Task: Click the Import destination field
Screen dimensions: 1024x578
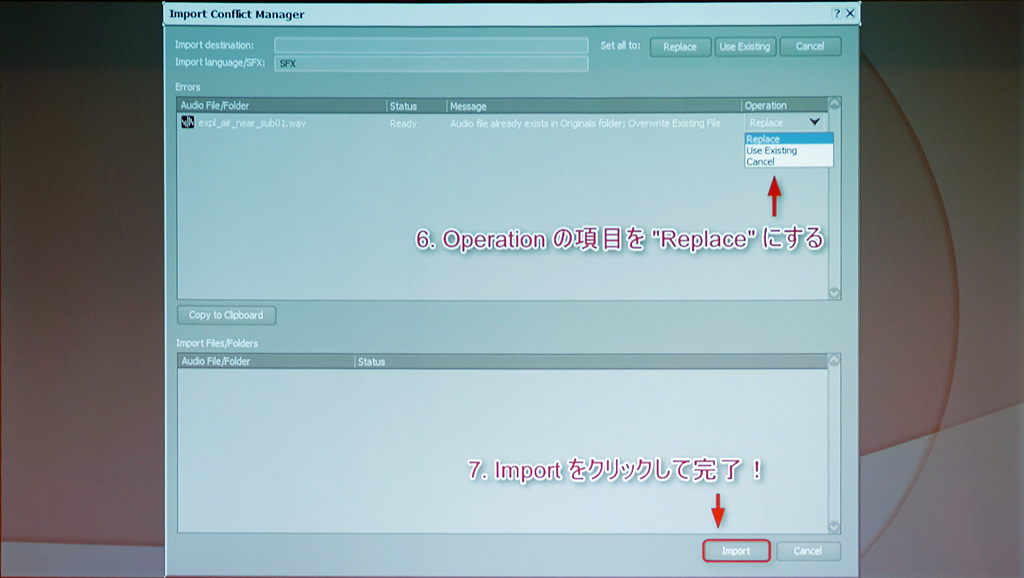Action: 431,45
